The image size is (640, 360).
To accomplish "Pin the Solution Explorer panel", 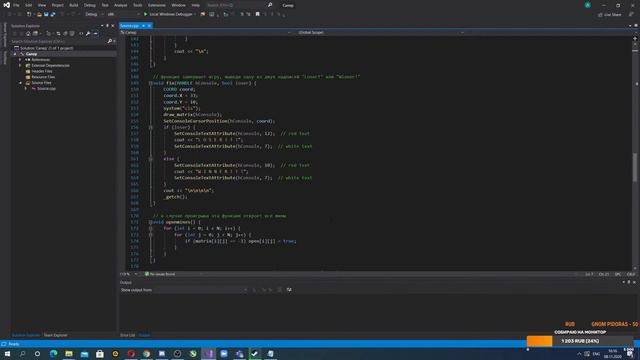I will pyautogui.click(x=107, y=26).
